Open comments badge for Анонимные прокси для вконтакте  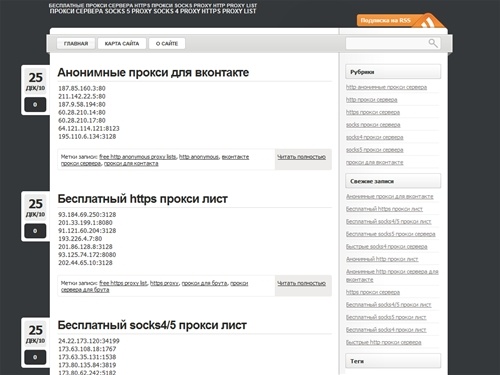pyautogui.click(x=35, y=105)
